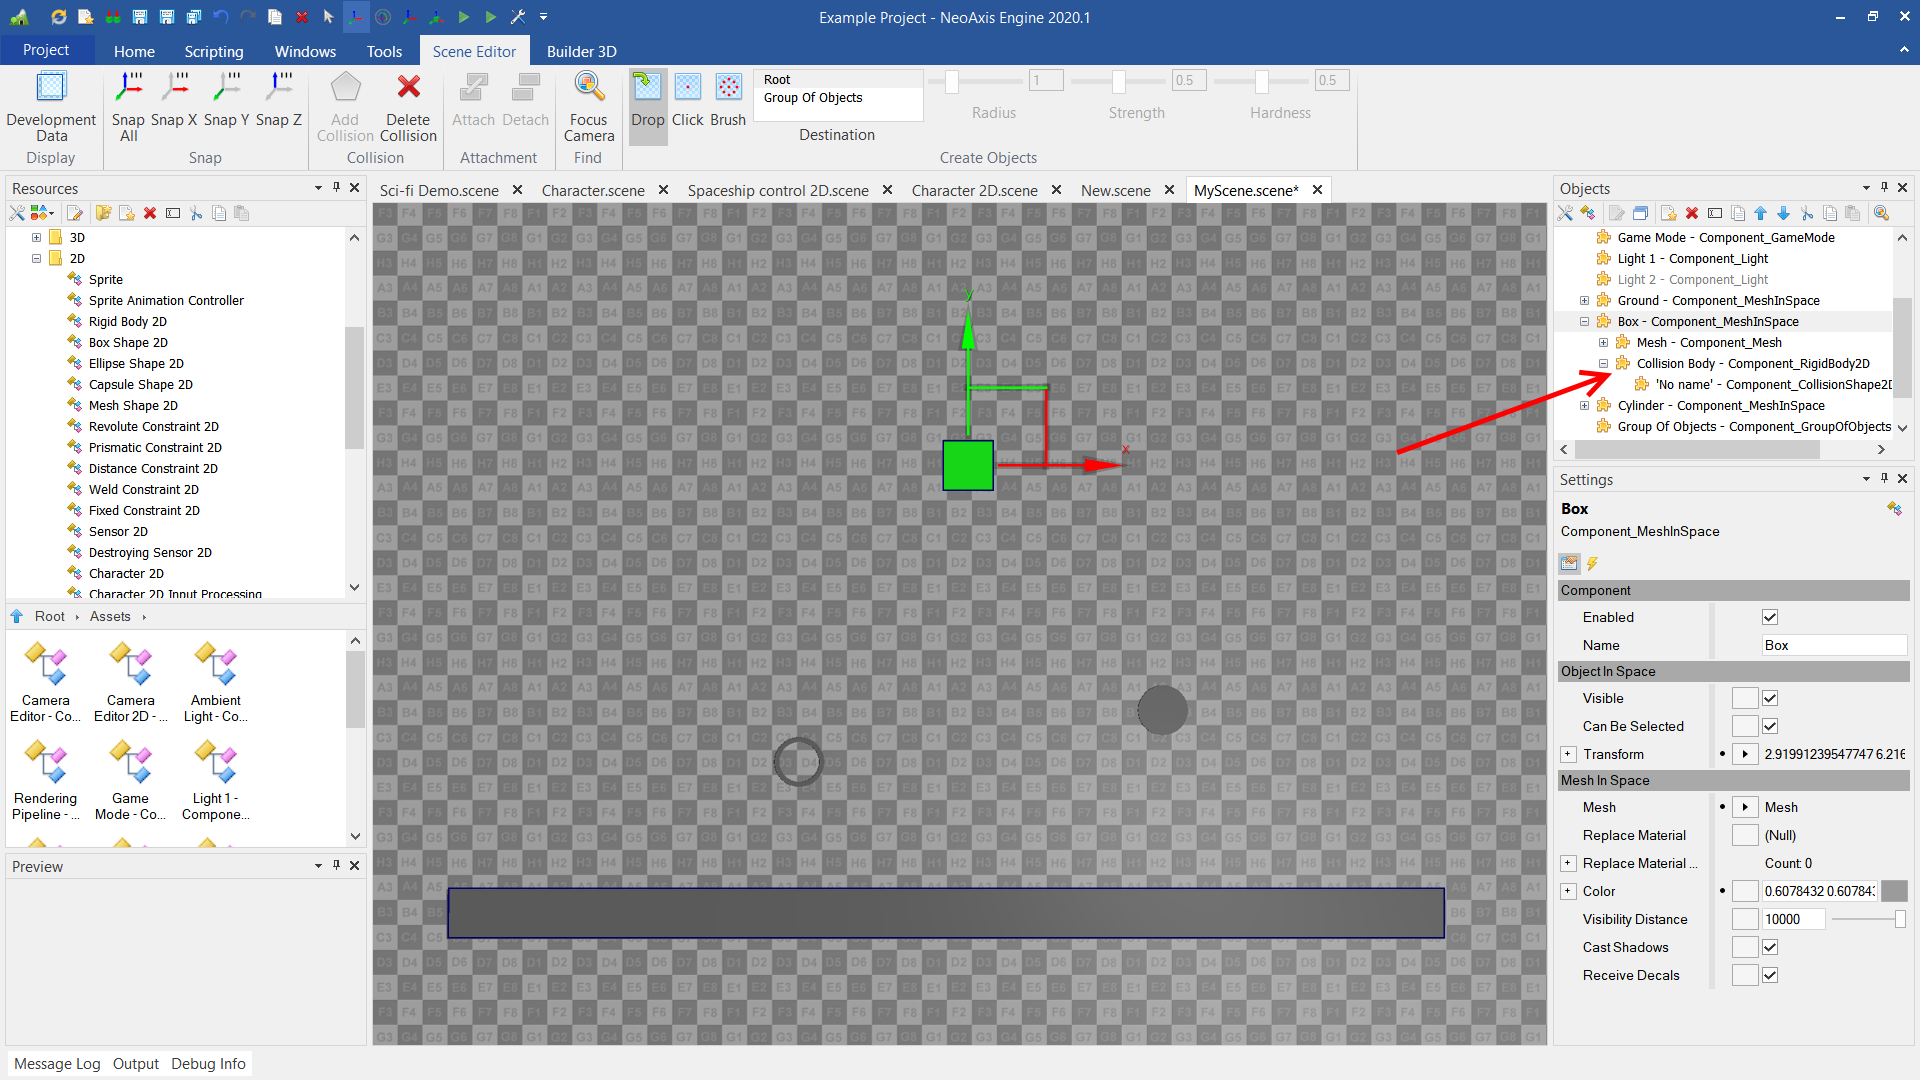Screen dimensions: 1920x1080
Task: Toggle the Cast Shadows checkbox
Action: coord(1770,947)
